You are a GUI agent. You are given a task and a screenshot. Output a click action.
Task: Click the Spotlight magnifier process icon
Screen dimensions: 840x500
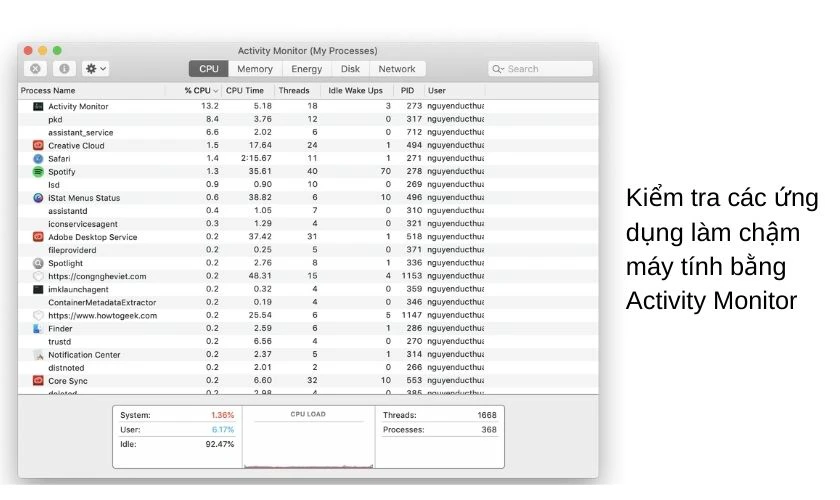[38, 263]
